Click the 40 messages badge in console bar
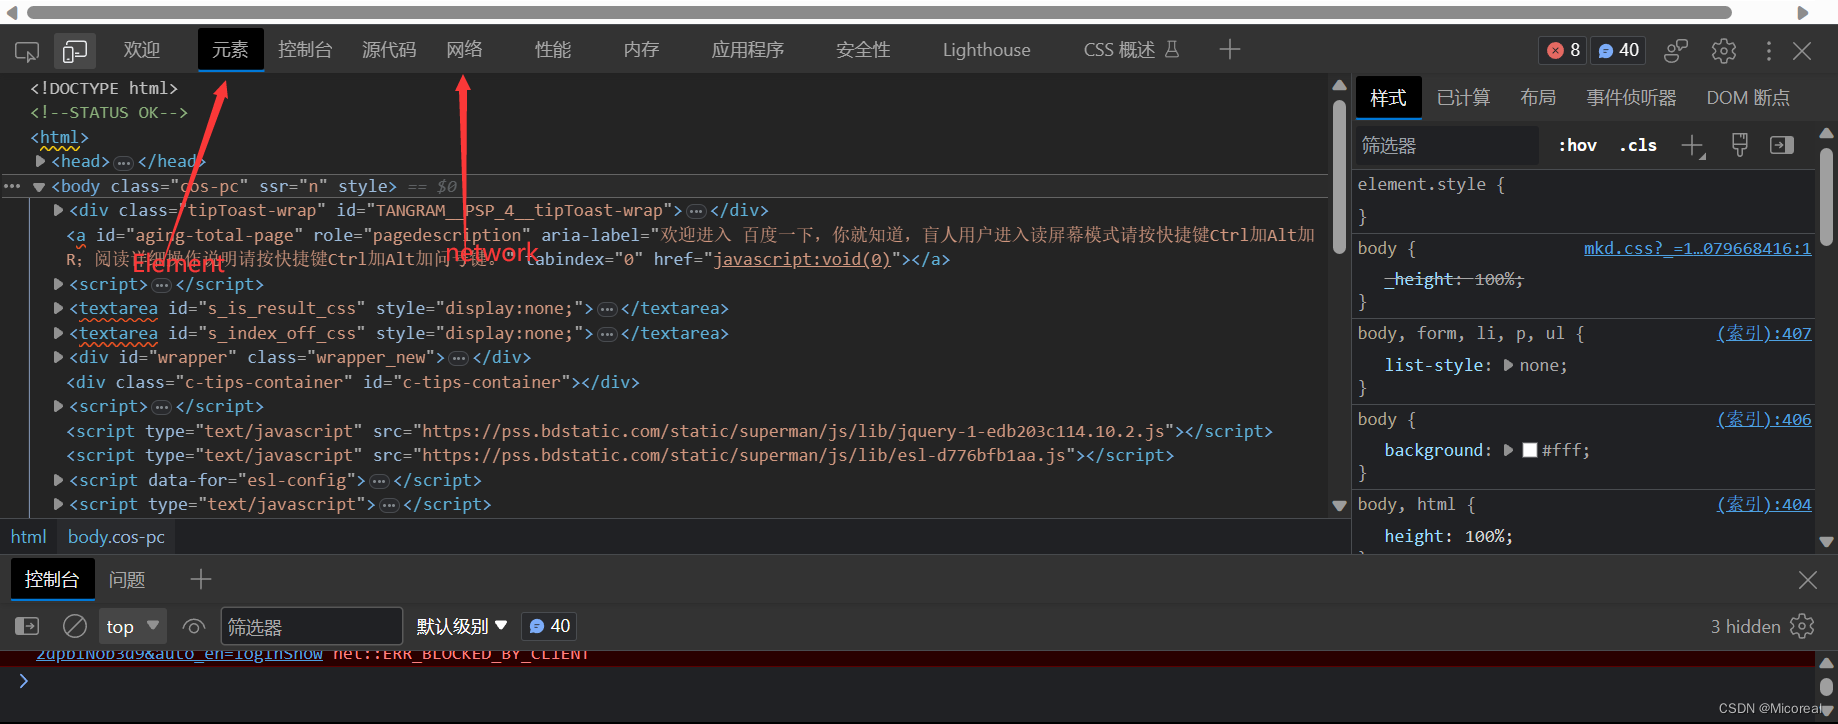 pos(550,626)
